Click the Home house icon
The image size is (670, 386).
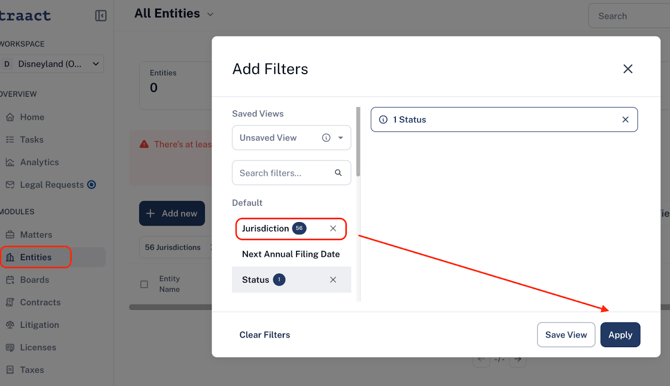tap(10, 117)
